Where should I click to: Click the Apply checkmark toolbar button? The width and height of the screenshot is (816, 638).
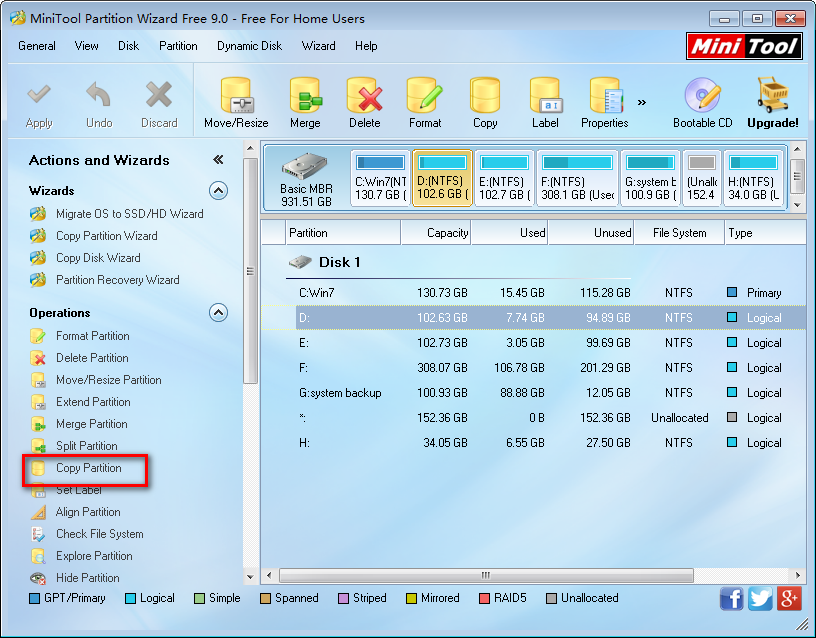tap(39, 106)
